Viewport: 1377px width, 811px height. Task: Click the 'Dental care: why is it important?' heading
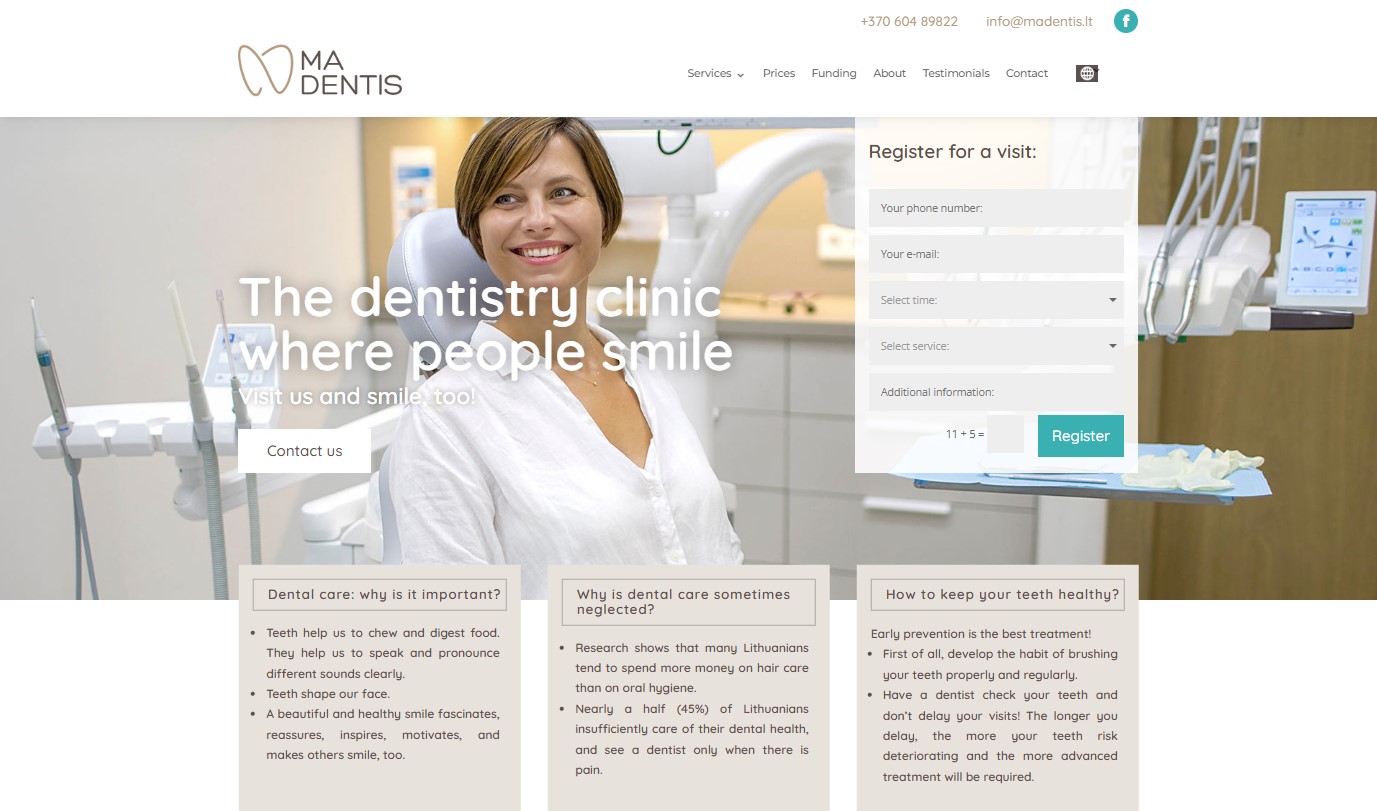tap(384, 594)
